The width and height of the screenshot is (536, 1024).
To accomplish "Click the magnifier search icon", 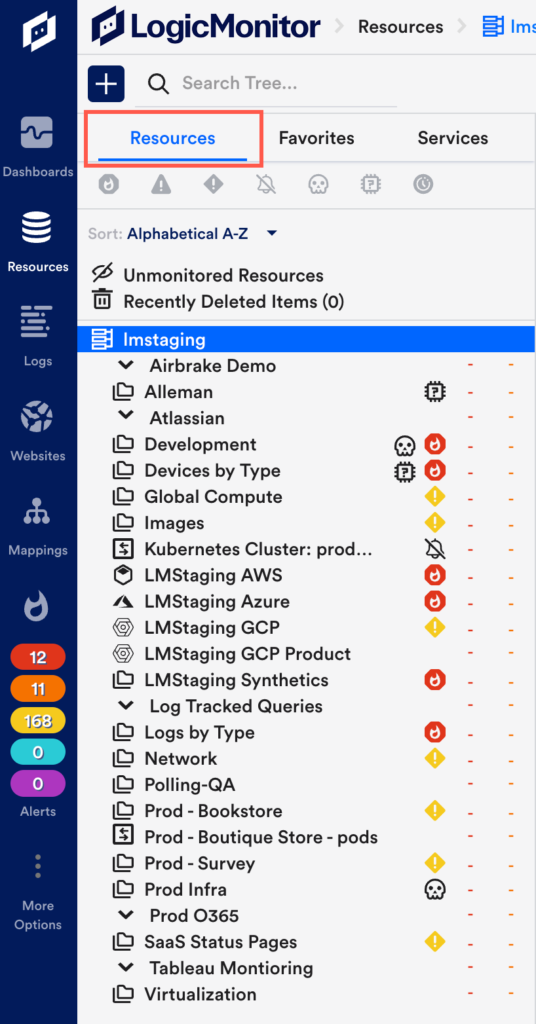I will pos(157,84).
